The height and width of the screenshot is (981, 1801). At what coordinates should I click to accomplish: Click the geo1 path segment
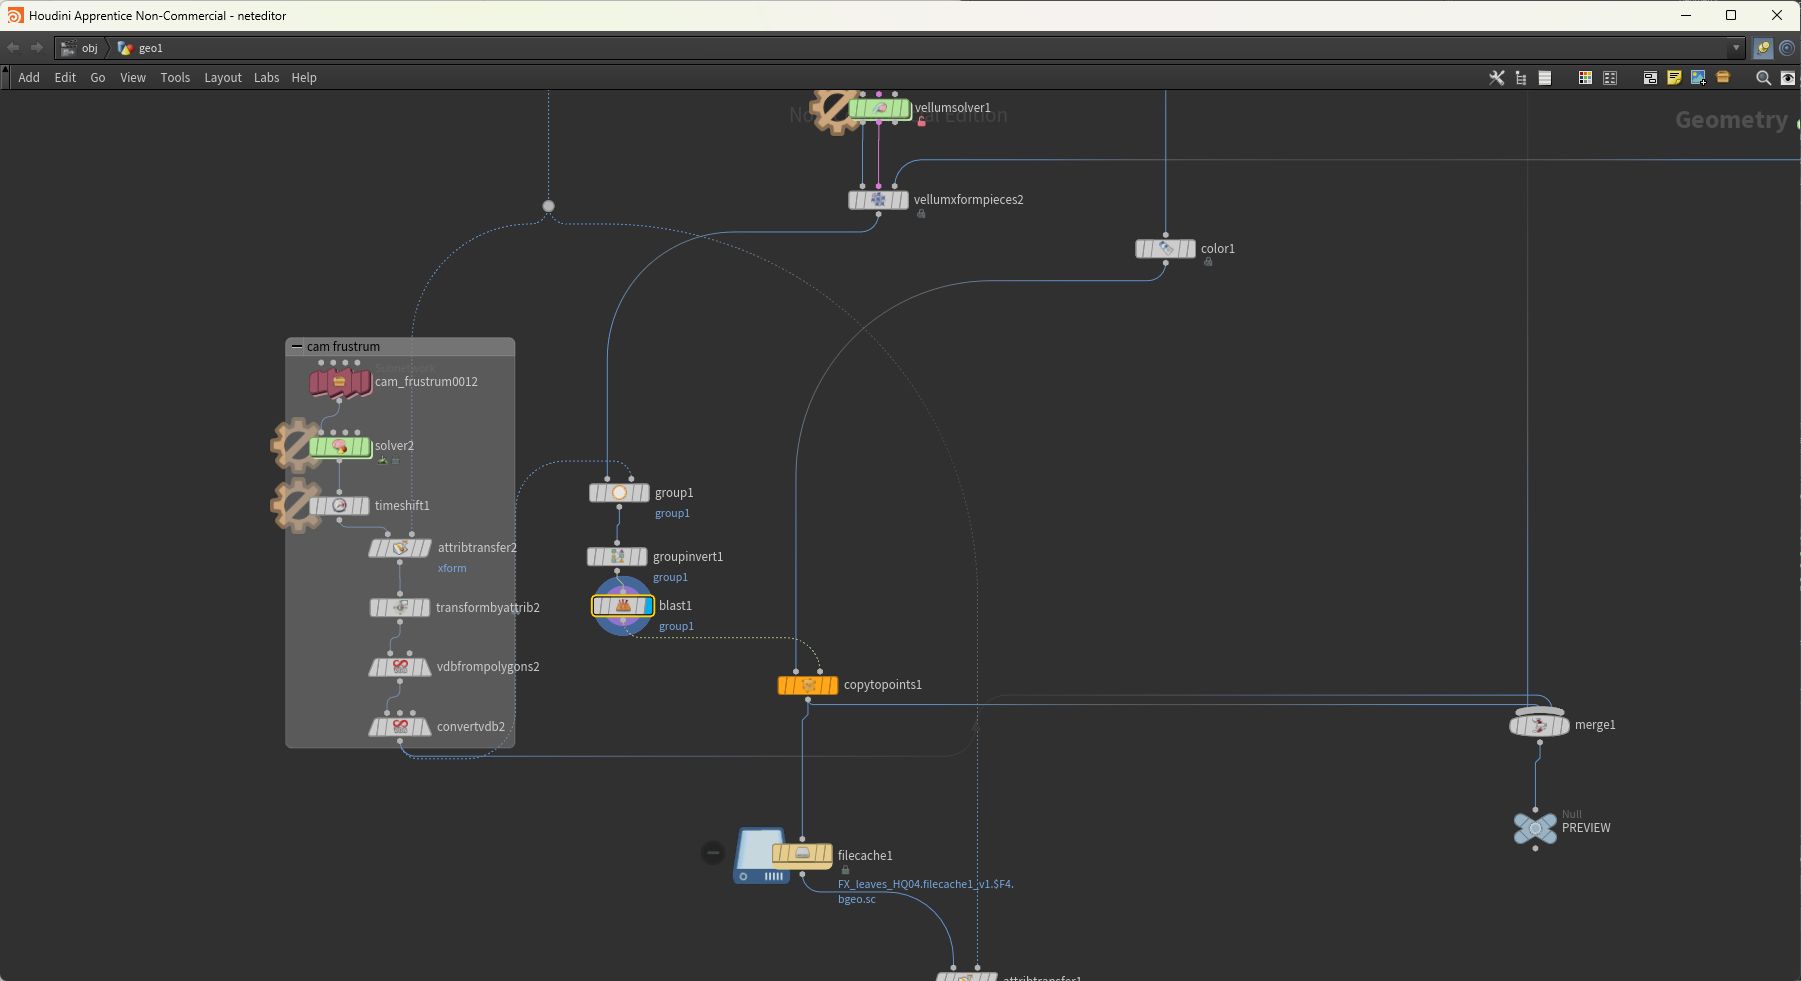tap(141, 48)
